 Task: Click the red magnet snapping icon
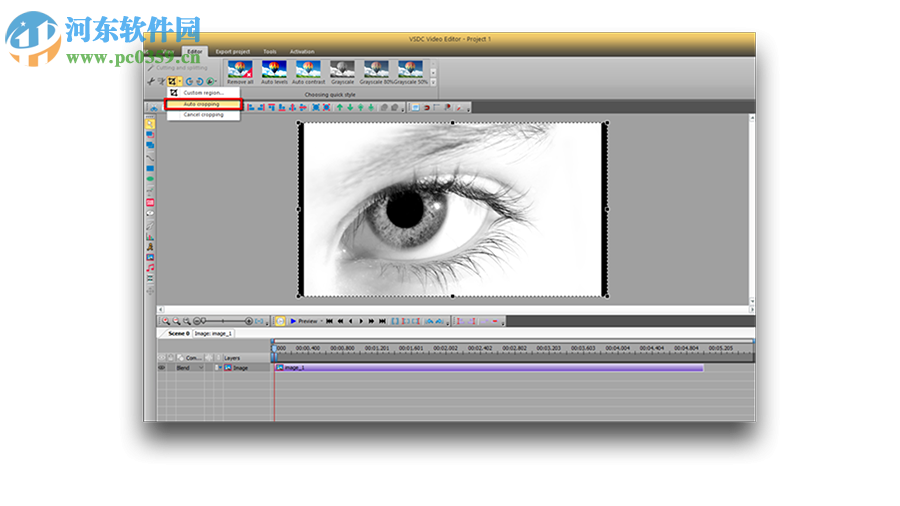426,107
